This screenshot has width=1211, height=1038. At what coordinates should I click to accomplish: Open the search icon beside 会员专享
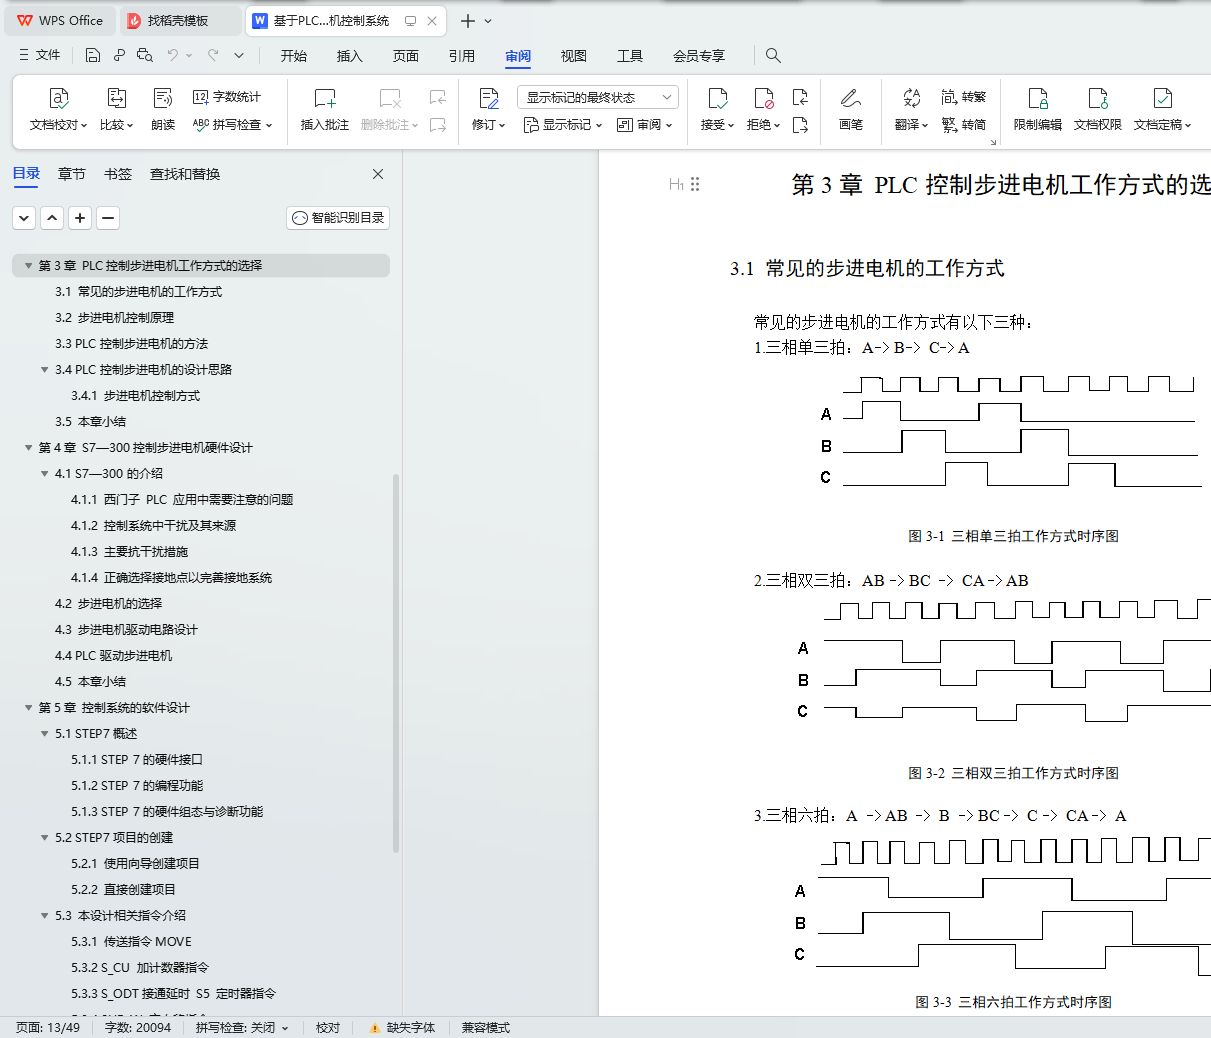pos(773,55)
